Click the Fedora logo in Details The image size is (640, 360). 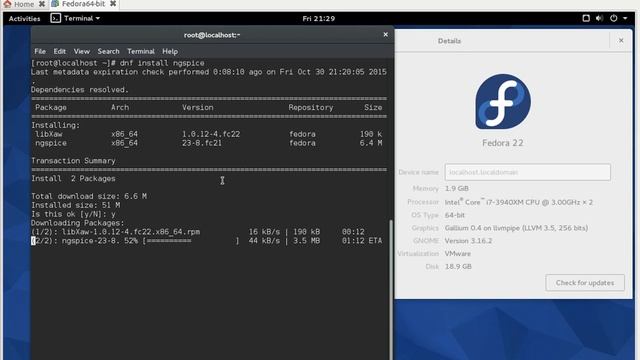503,102
